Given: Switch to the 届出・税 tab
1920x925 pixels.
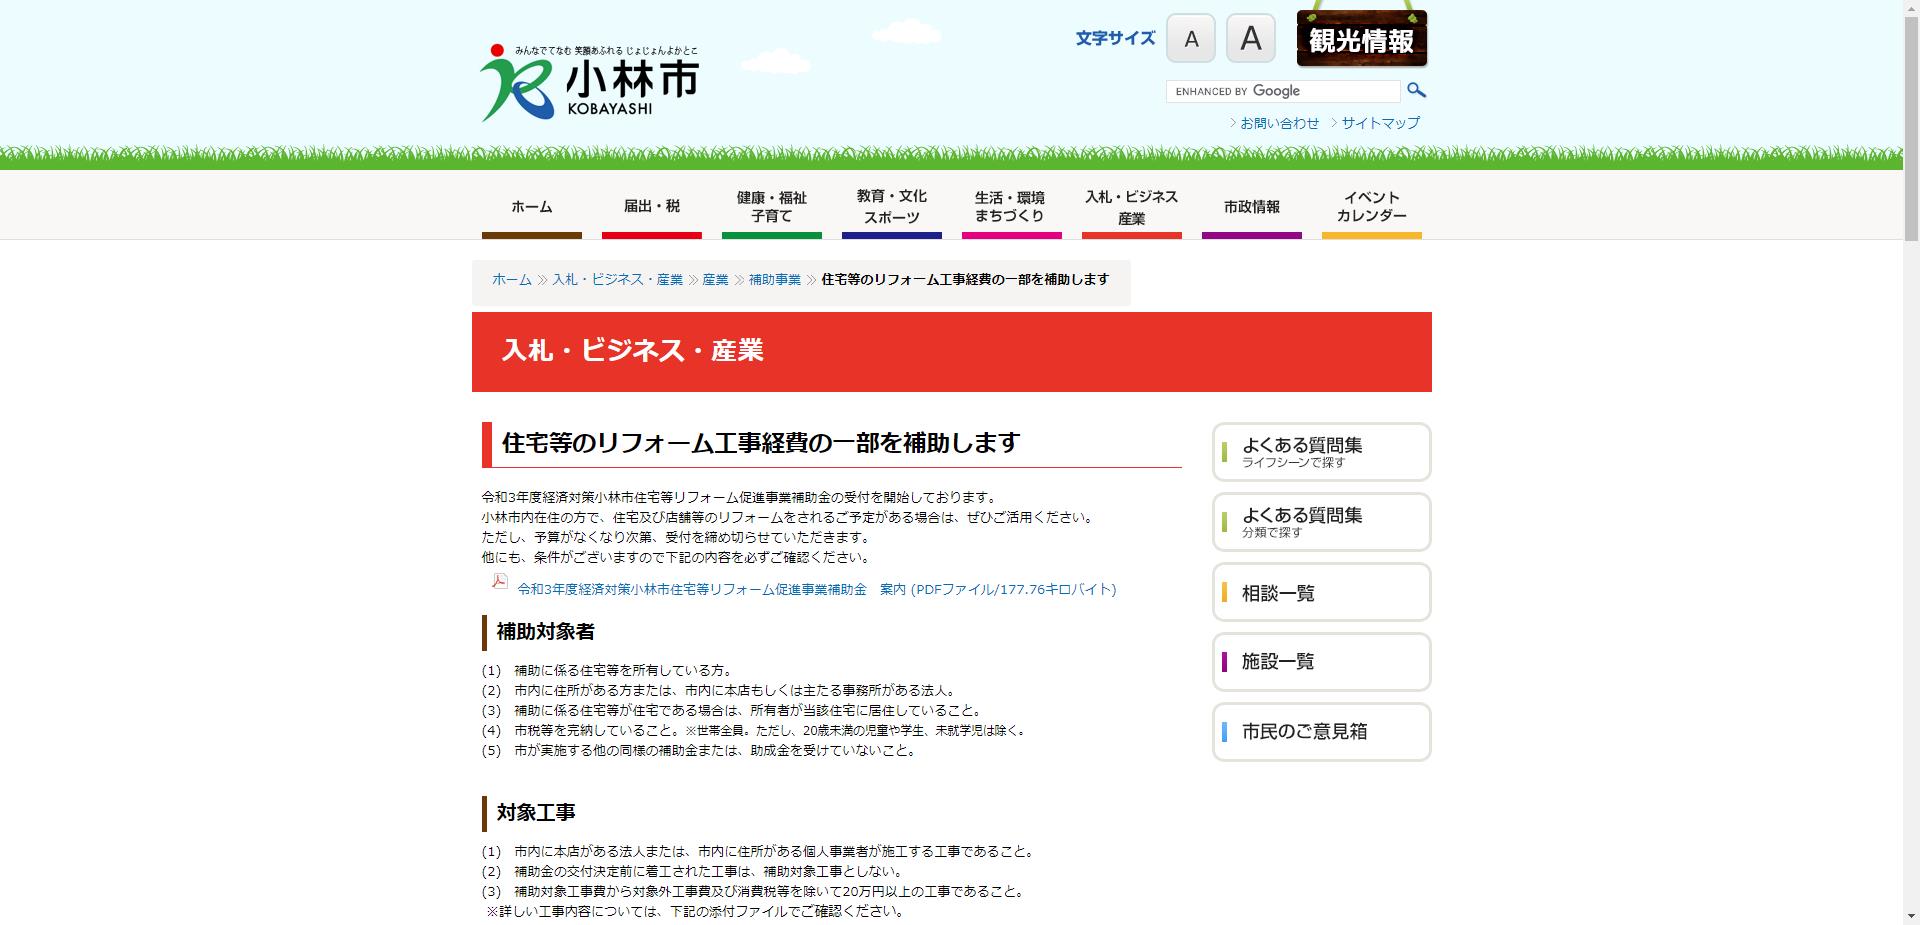Looking at the screenshot, I should pos(651,207).
